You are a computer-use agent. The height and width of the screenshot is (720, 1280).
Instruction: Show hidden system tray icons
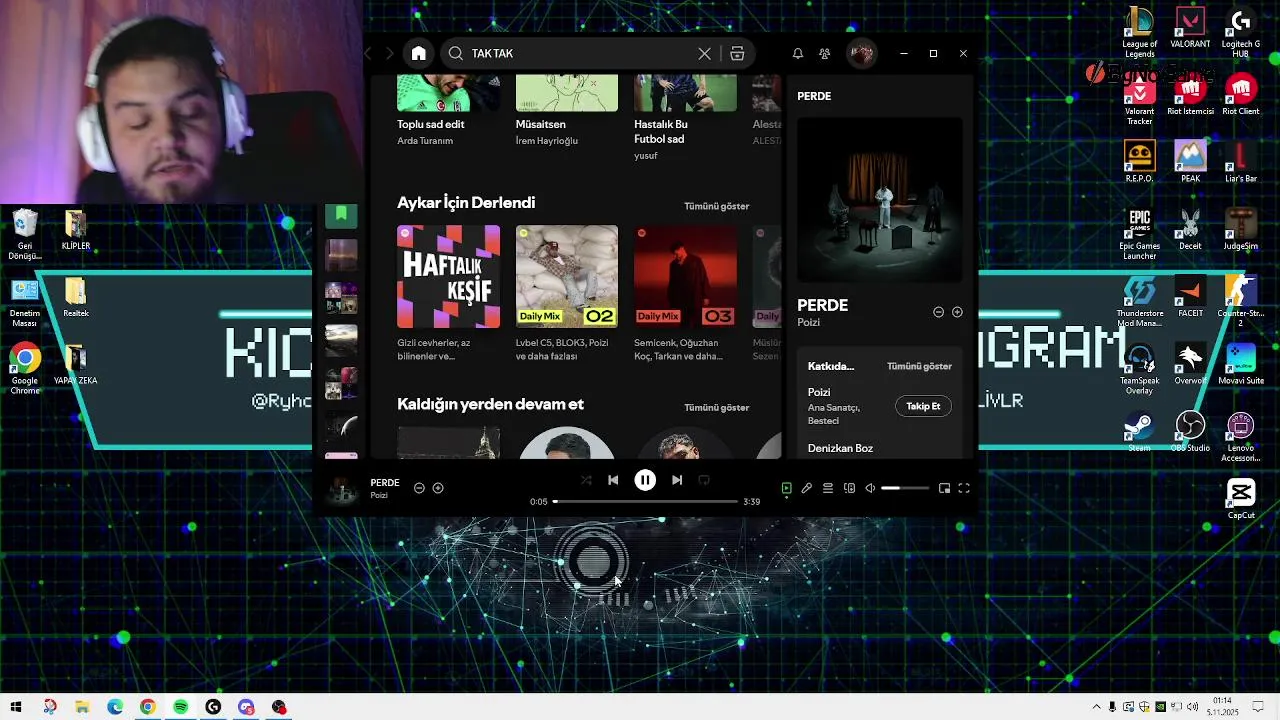pyautogui.click(x=1096, y=707)
